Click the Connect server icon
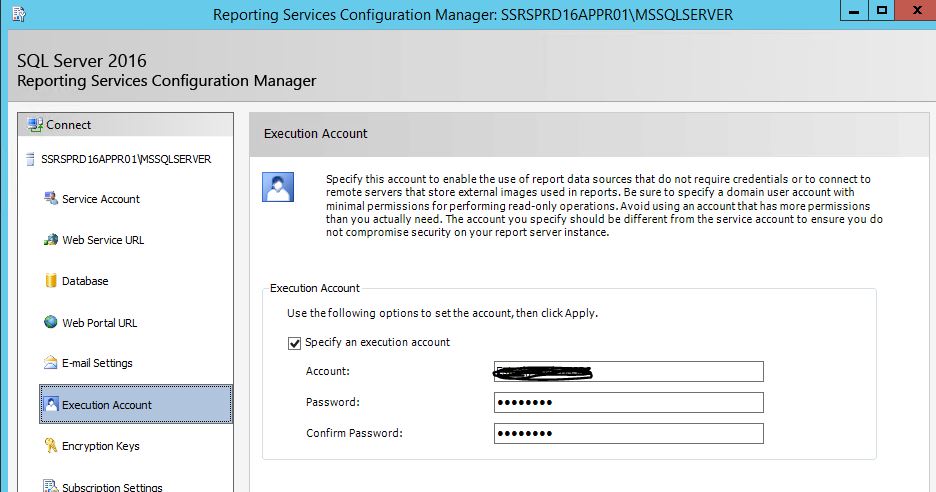The image size is (936, 492). [36, 125]
